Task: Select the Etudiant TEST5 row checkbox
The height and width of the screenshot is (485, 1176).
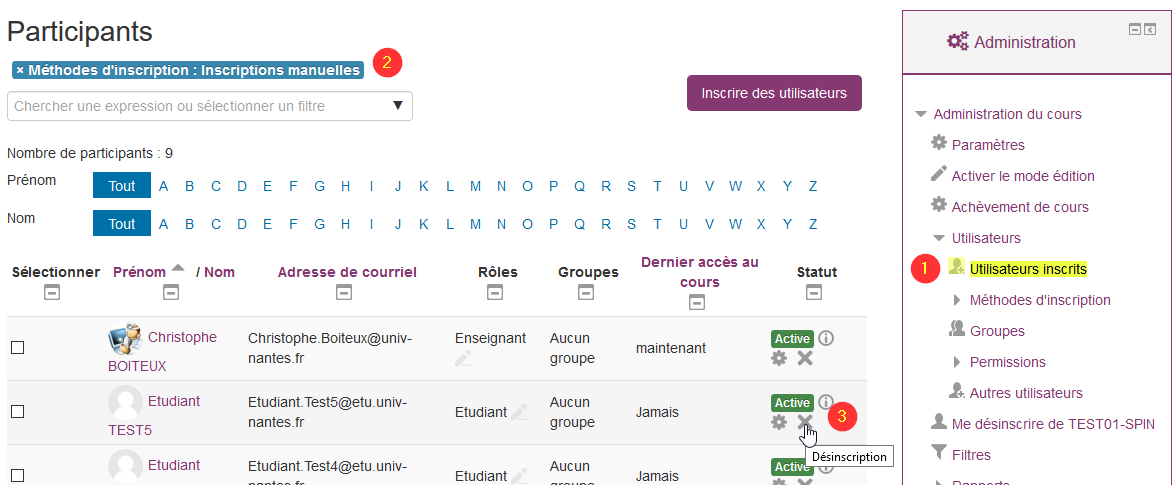Action: click(17, 411)
